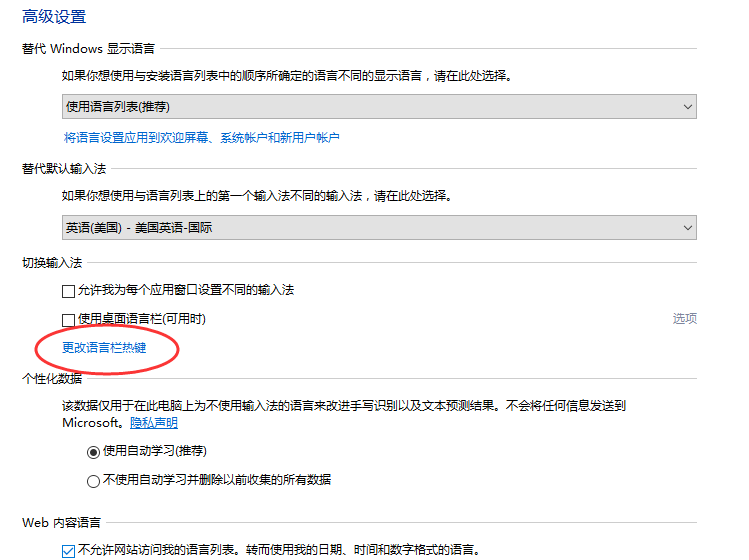Viewport: 749px width, 560px height.
Task: Click the 高级设置 page title
Action: click(x=54, y=17)
